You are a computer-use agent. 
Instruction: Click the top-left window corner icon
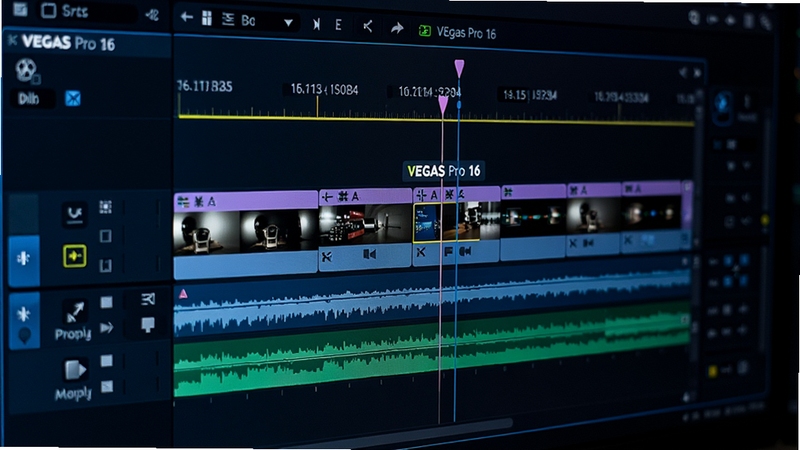pyautogui.click(x=20, y=9)
